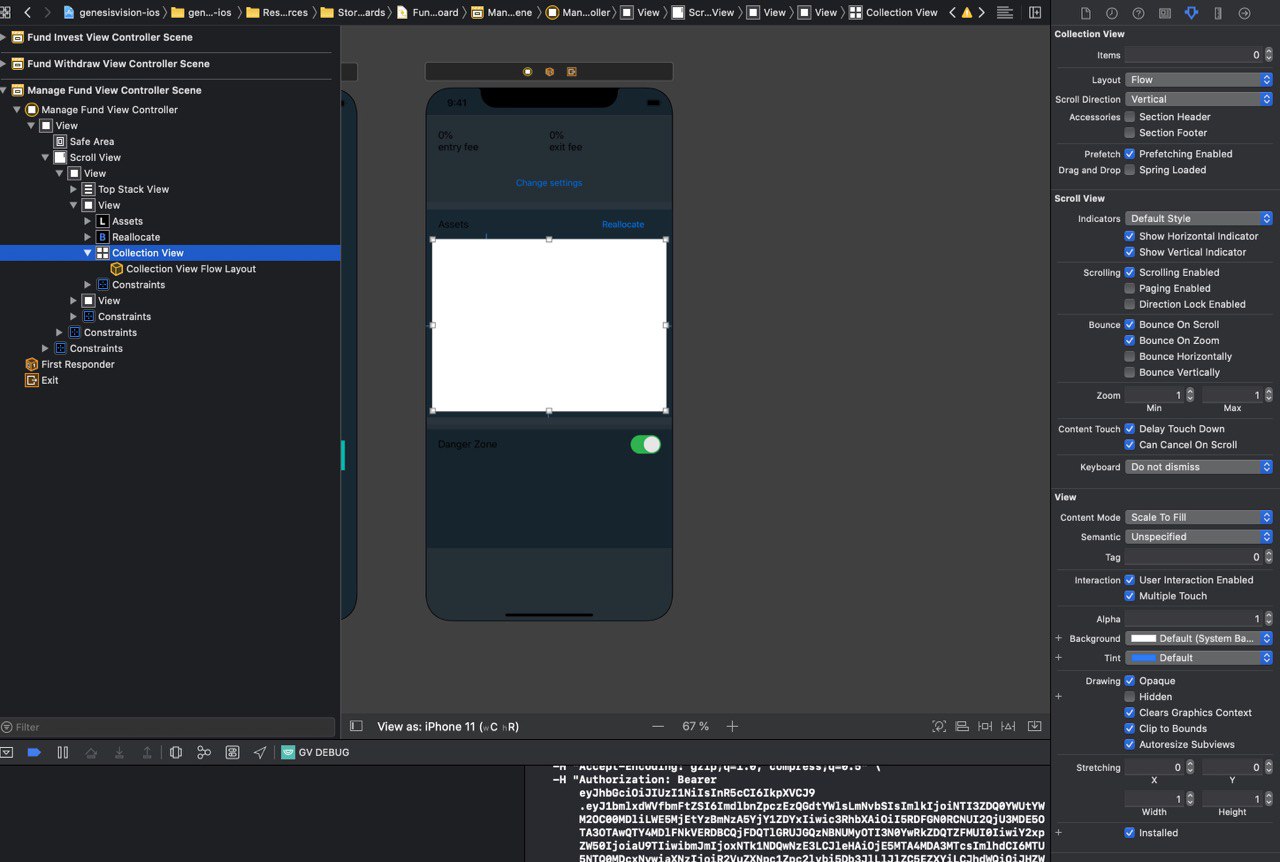Add an editor pane on the right
Screen dimensions: 1280x862
pos(1035,13)
